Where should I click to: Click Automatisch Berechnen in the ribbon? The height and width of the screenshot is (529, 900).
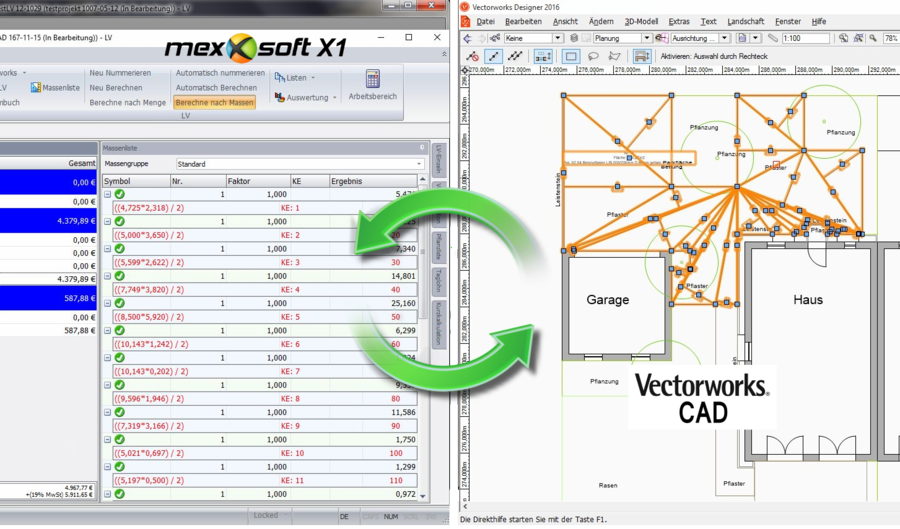(217, 88)
